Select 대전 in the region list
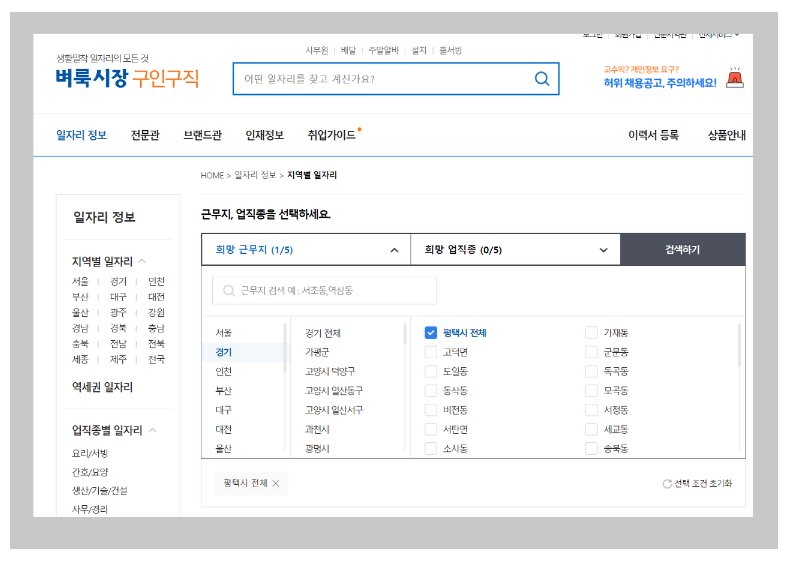 224,429
